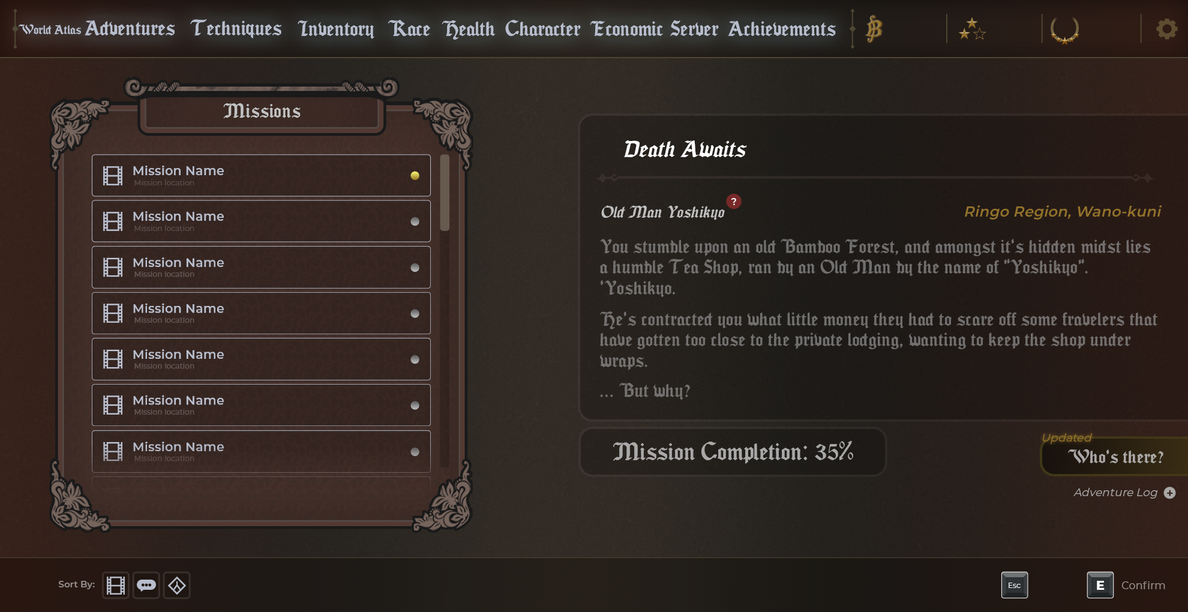
Task: Sort missions by film strip icon
Action: pyautogui.click(x=116, y=585)
